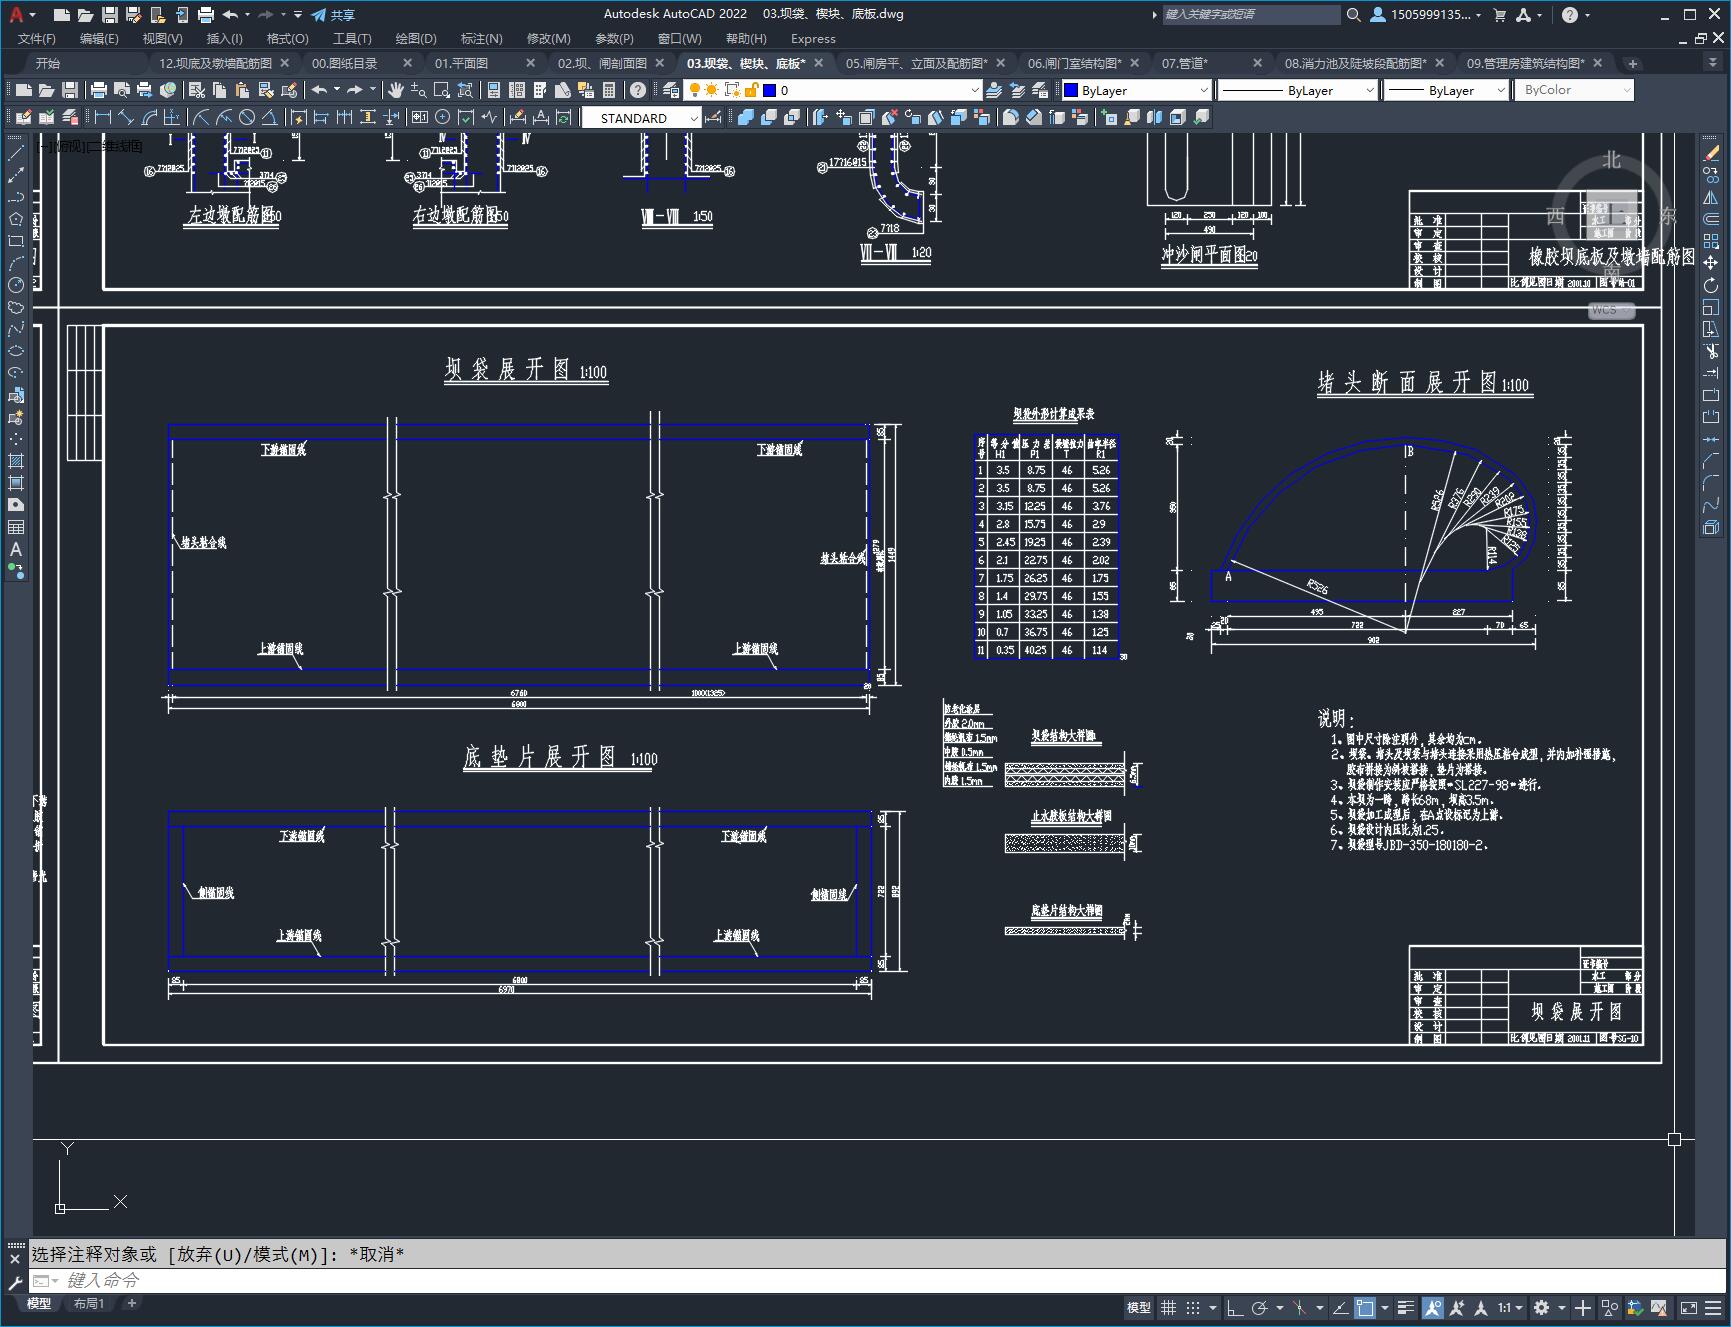This screenshot has height=1327, width=1731.
Task: Open the 1:1 annotation scale dropdown
Action: pos(1510,1307)
